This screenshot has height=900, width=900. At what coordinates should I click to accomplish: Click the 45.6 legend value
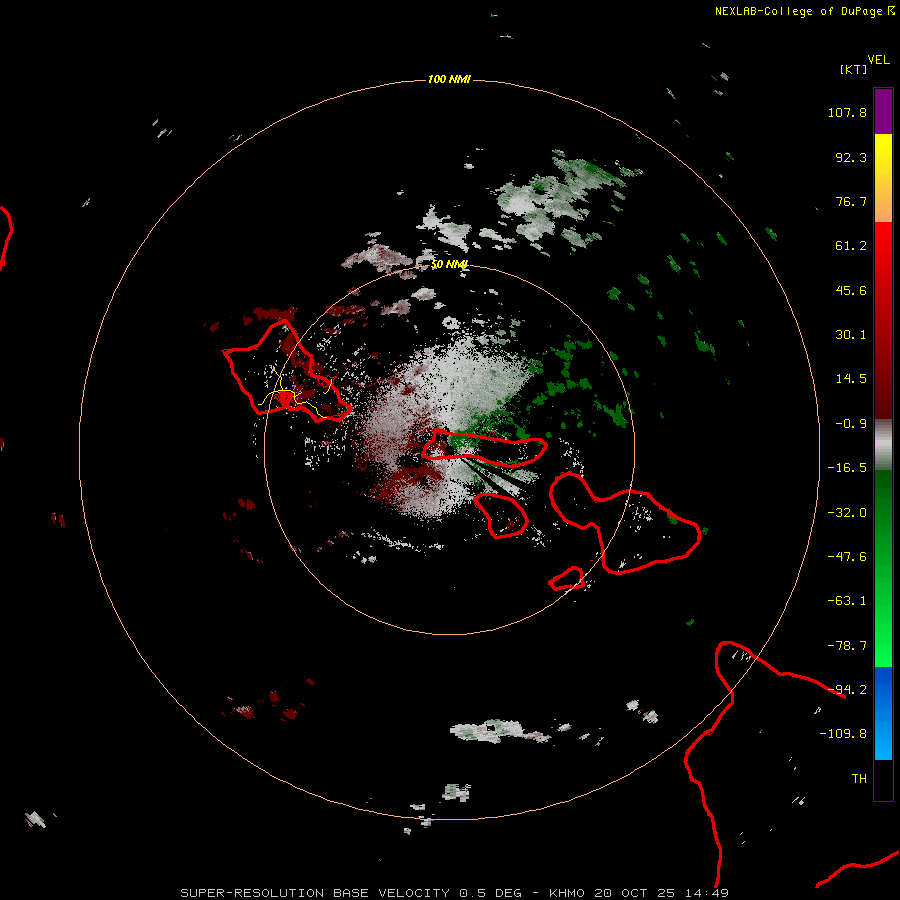tap(851, 290)
